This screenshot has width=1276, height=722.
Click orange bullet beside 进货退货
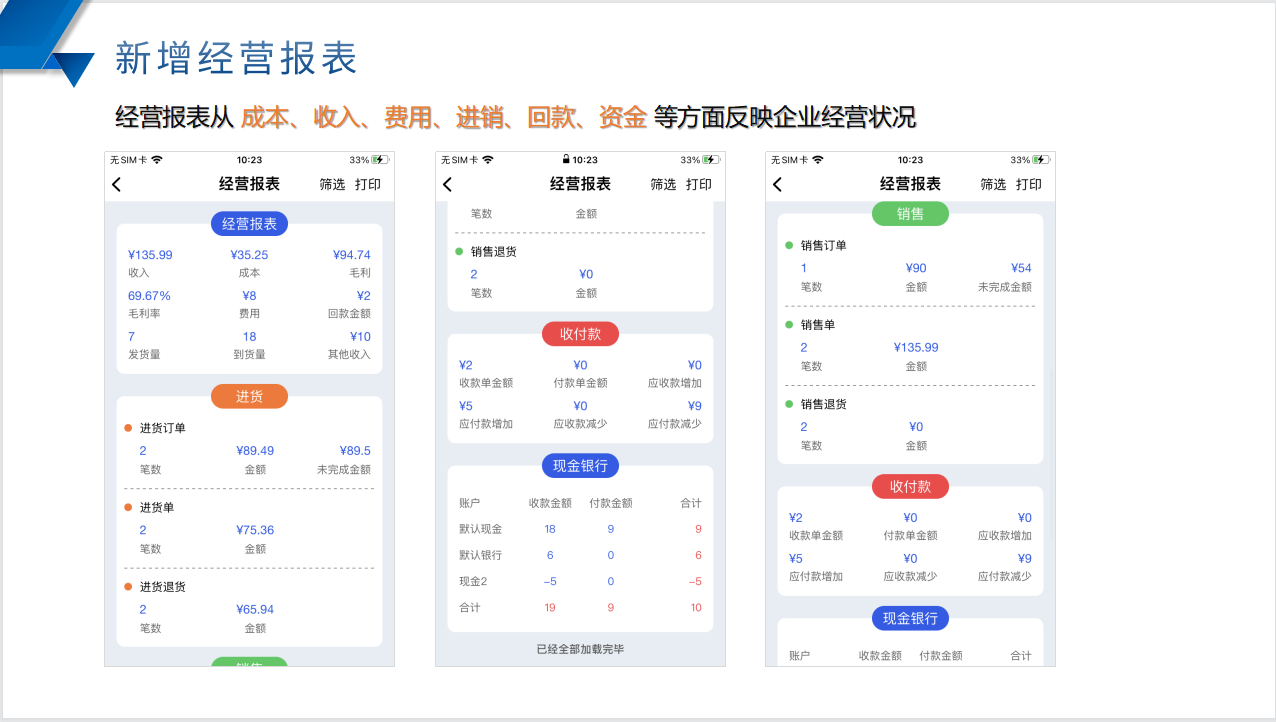point(128,587)
